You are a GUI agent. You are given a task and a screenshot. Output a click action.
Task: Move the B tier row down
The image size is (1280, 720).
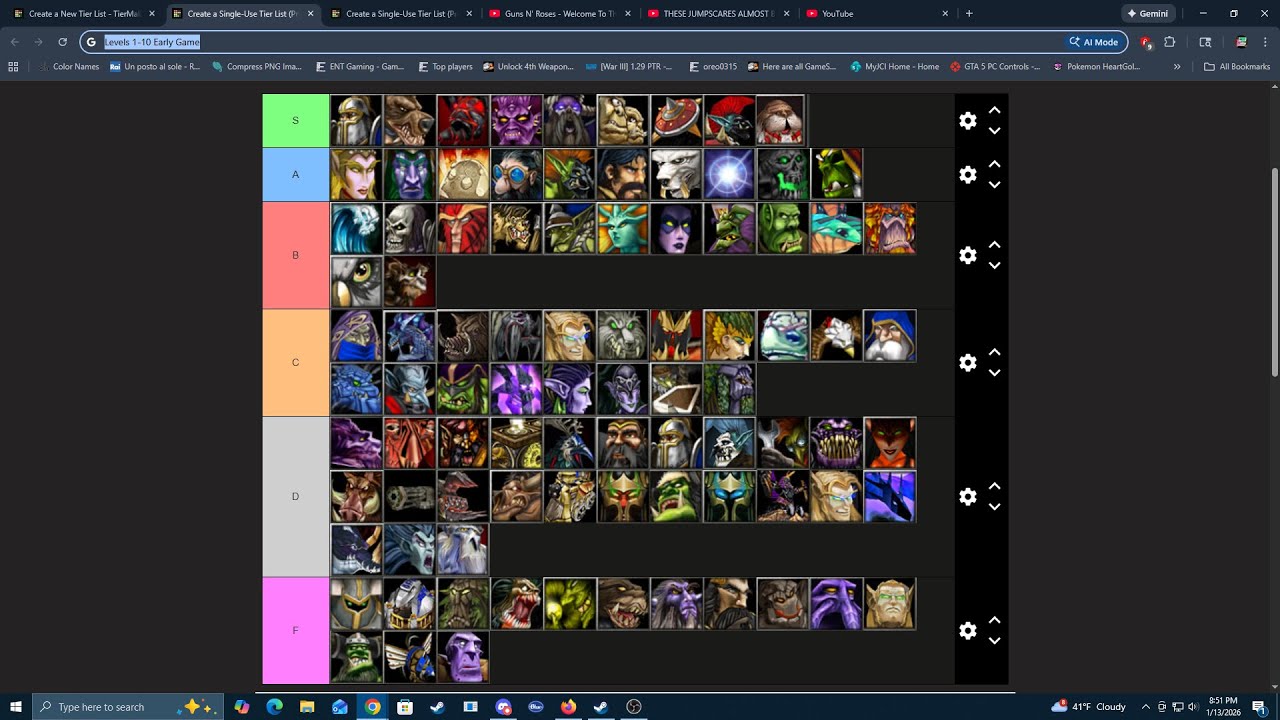click(995, 266)
